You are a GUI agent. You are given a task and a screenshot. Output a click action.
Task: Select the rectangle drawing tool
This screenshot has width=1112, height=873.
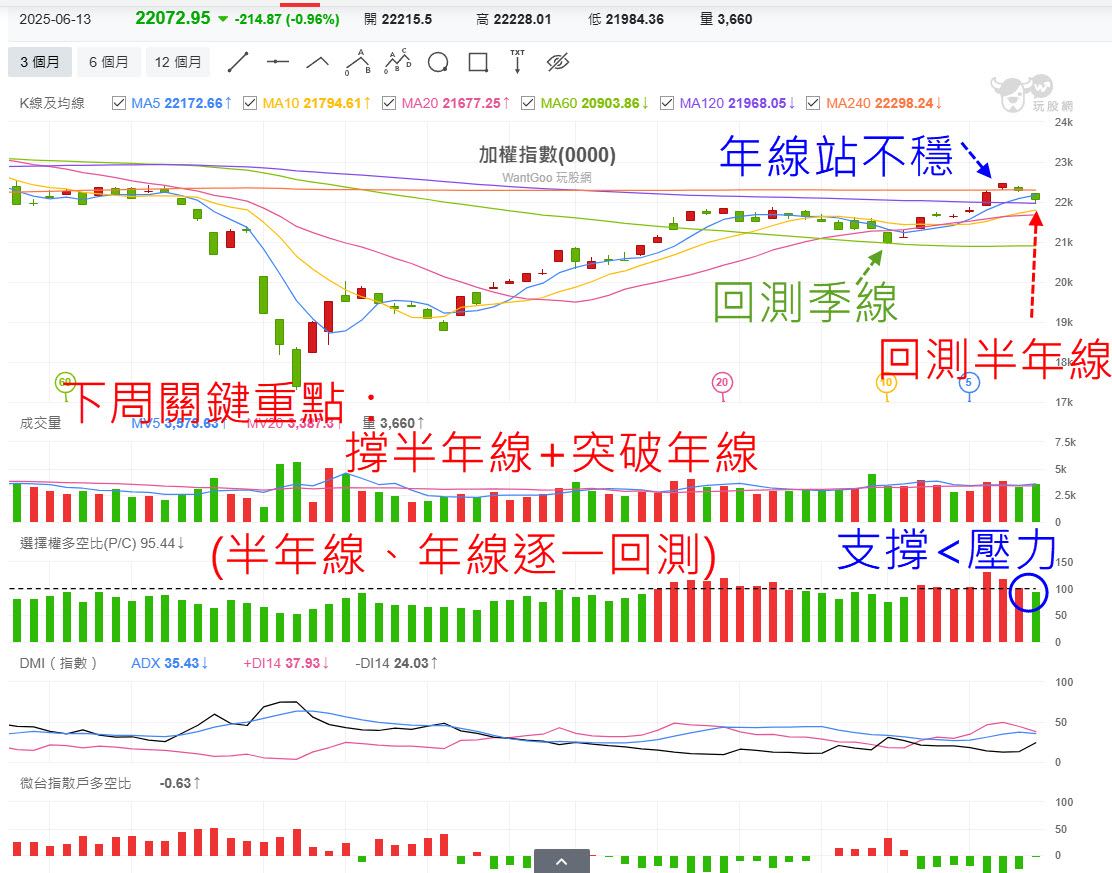(x=477, y=62)
